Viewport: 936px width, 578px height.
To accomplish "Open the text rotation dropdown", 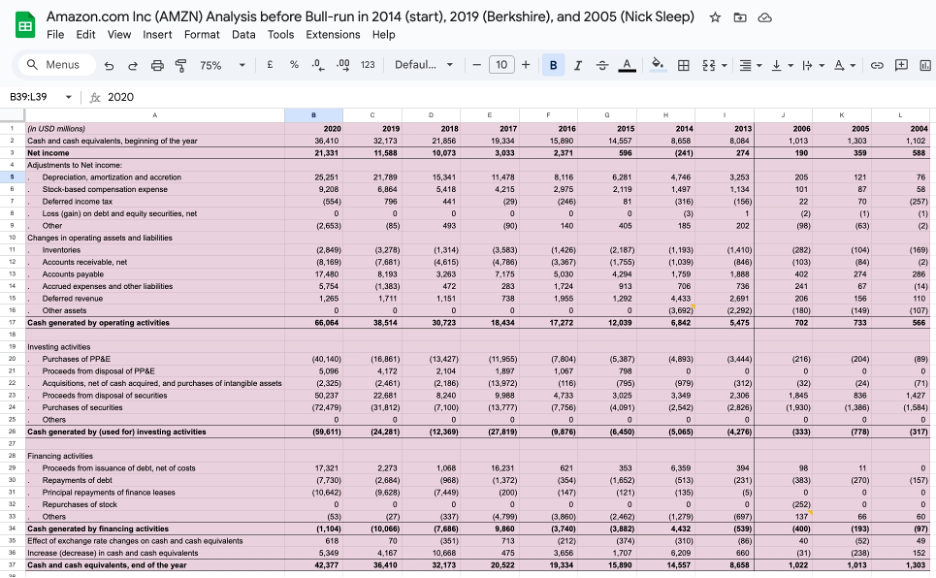I will 844,65.
